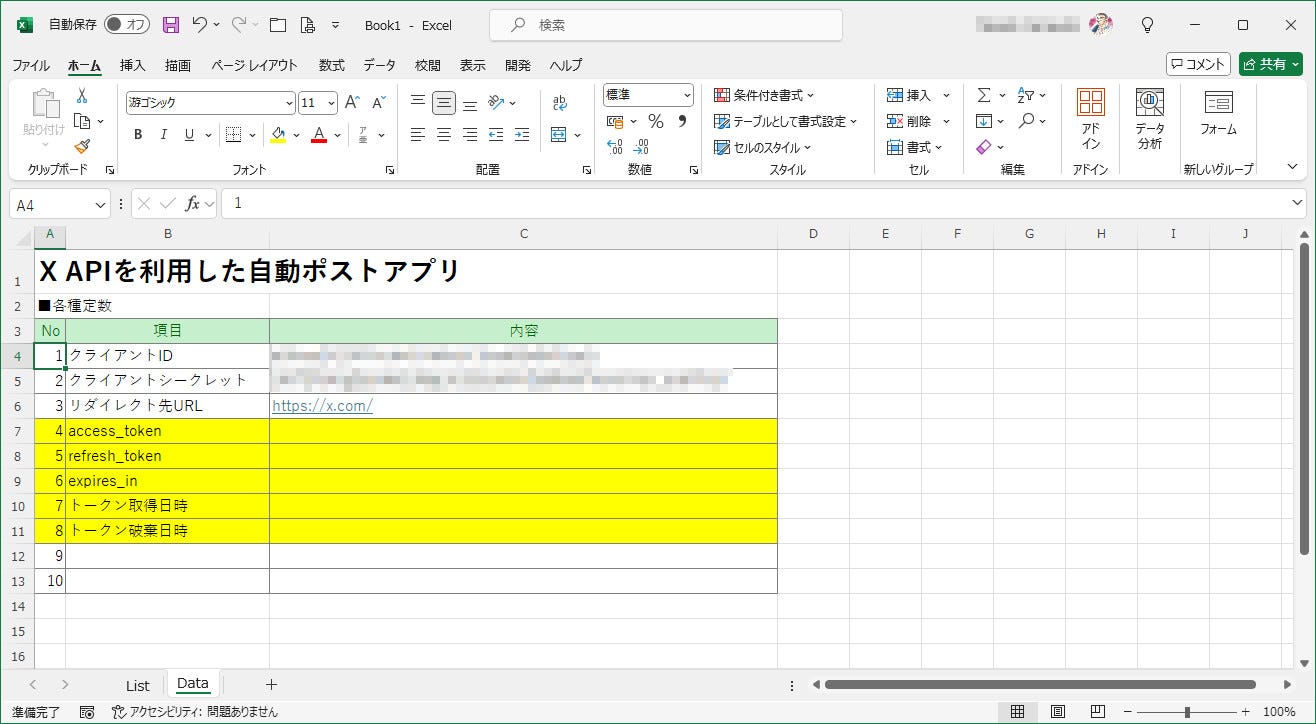1316x724 pixels.
Task: Click the Redo arrow icon
Action: (x=239, y=25)
